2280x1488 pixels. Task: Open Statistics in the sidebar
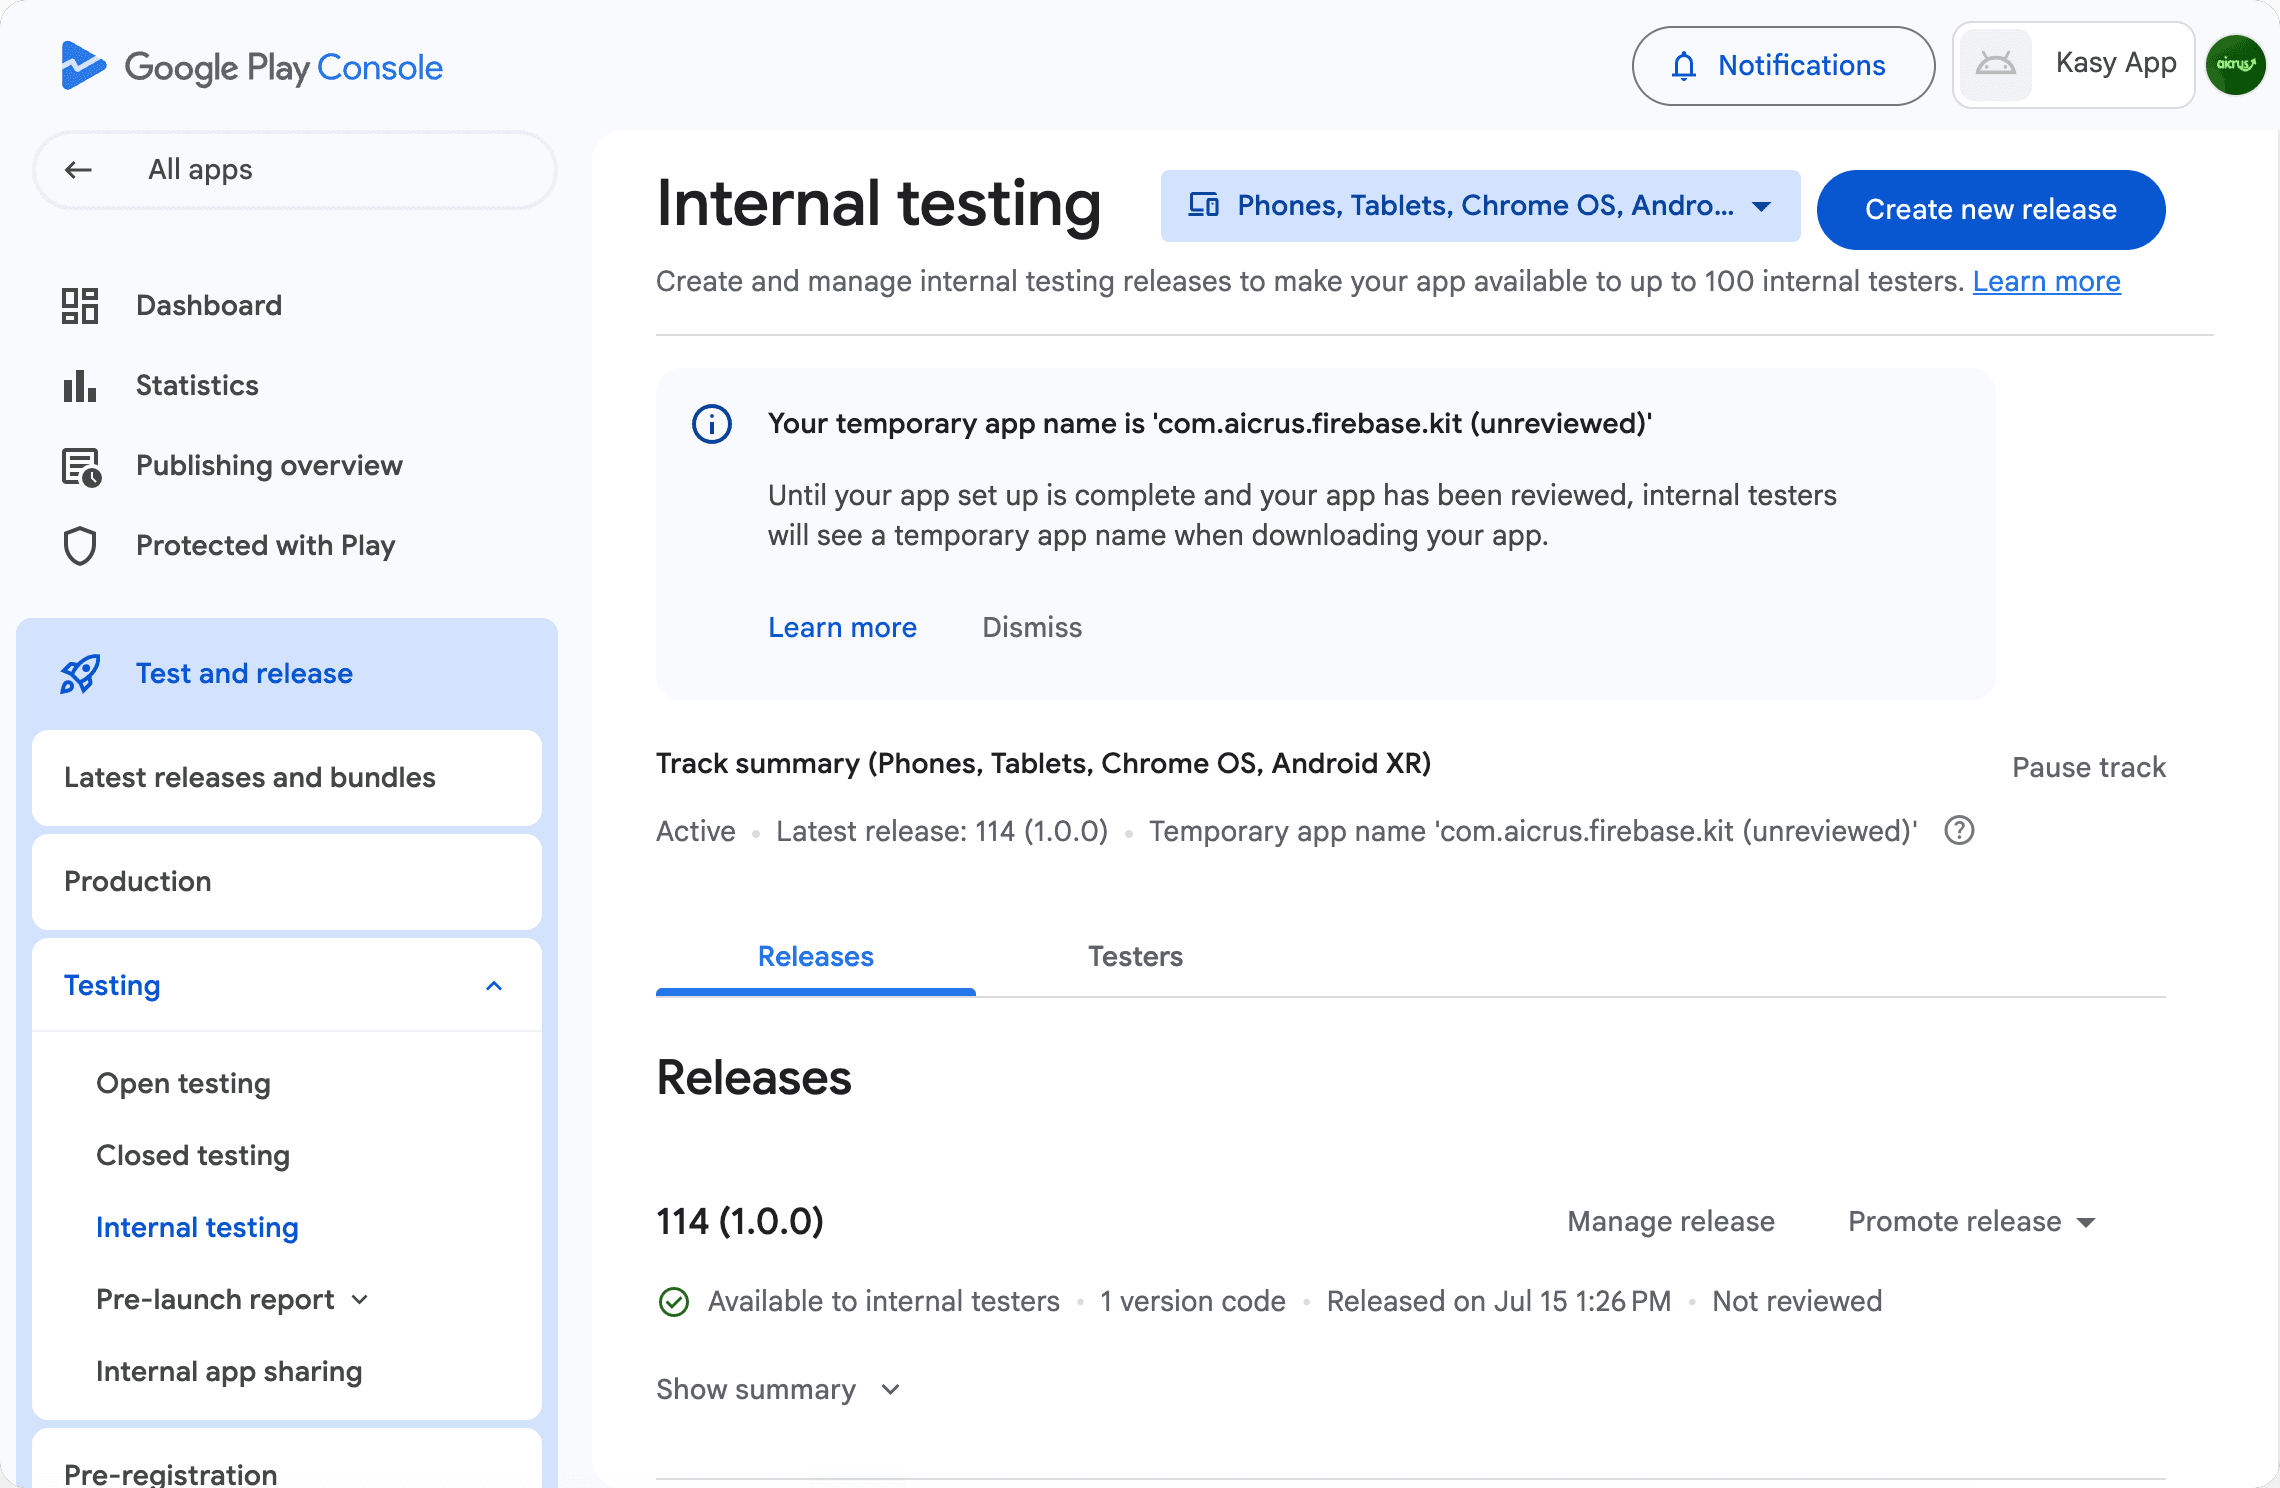pos(197,386)
